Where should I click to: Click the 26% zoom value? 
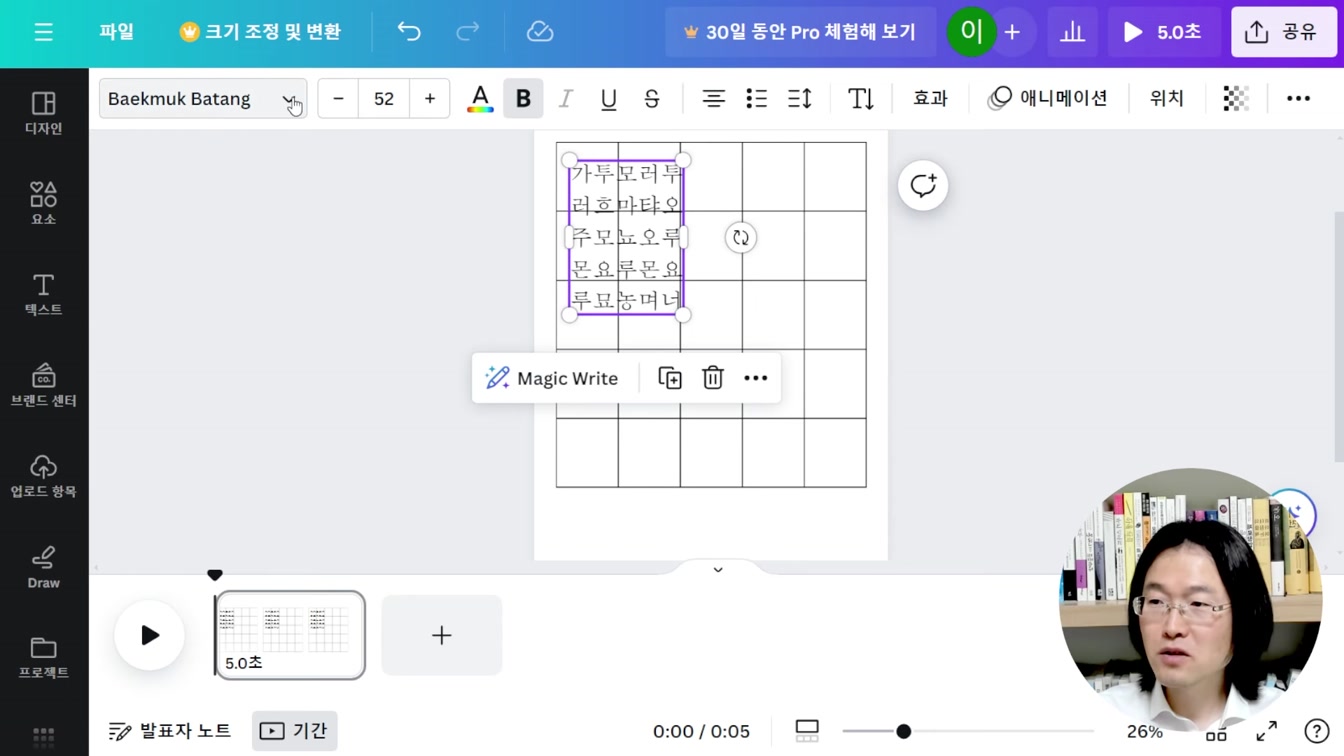1144,731
